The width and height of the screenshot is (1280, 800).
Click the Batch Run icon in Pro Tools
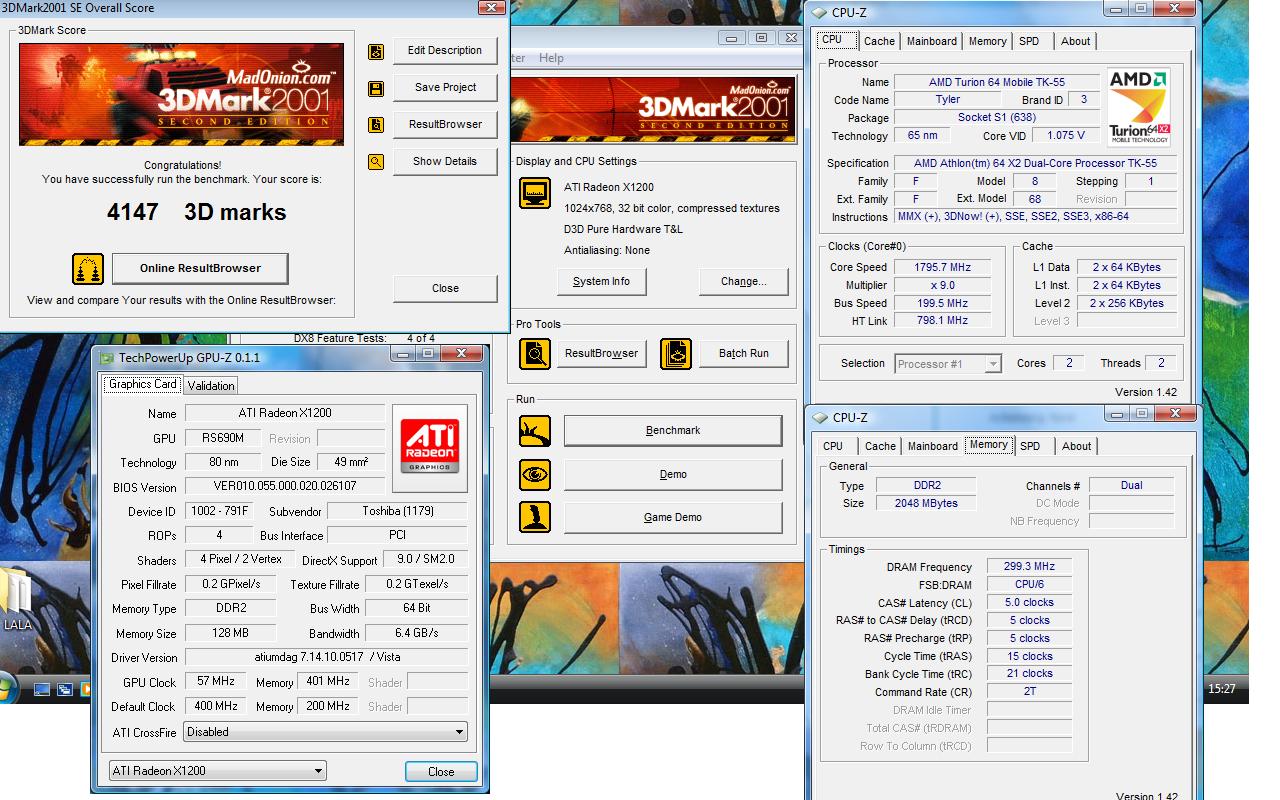(676, 354)
